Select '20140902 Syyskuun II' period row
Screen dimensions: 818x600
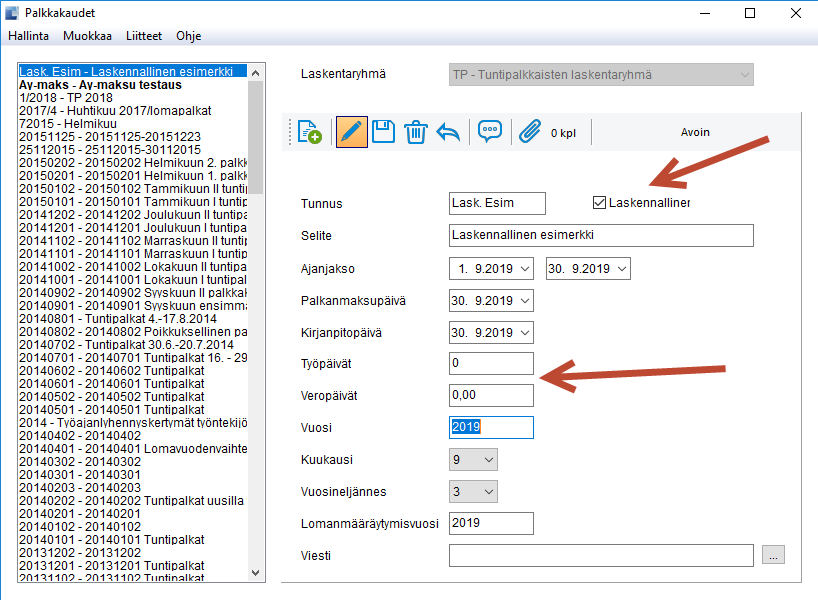(x=133, y=293)
